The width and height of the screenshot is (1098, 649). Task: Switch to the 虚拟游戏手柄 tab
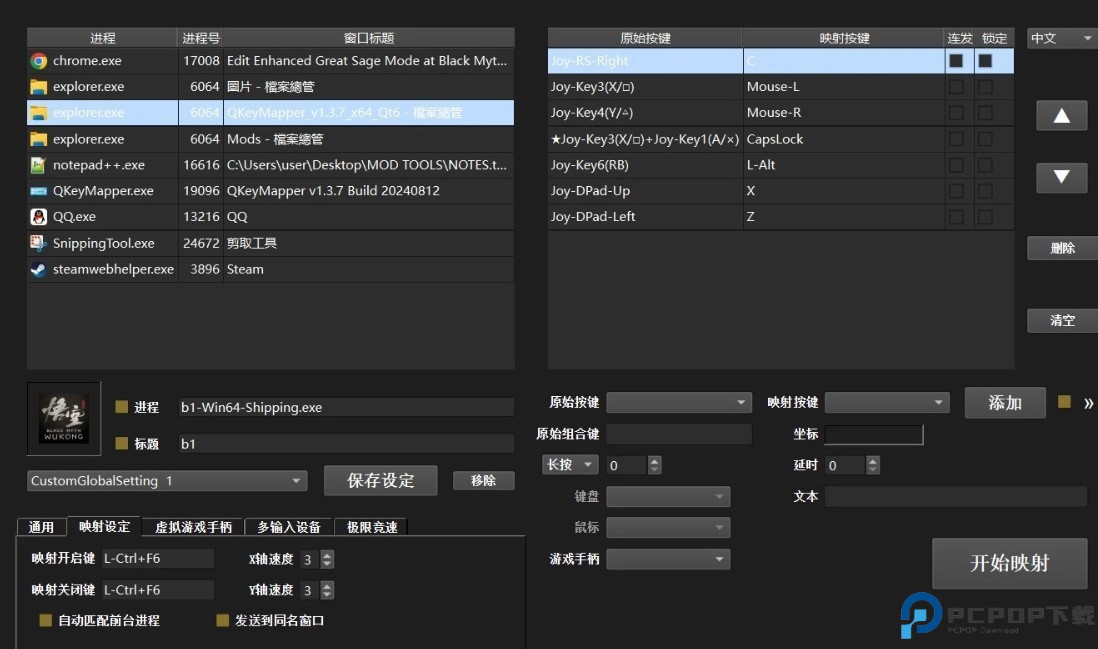[193, 527]
